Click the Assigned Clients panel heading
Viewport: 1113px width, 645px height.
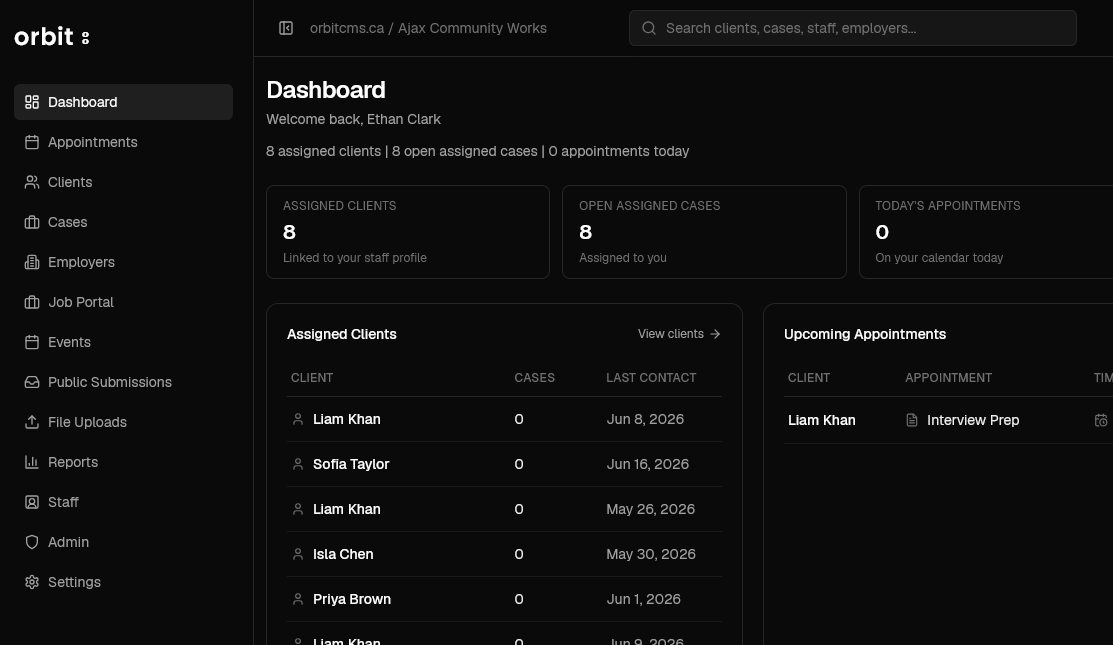(341, 334)
